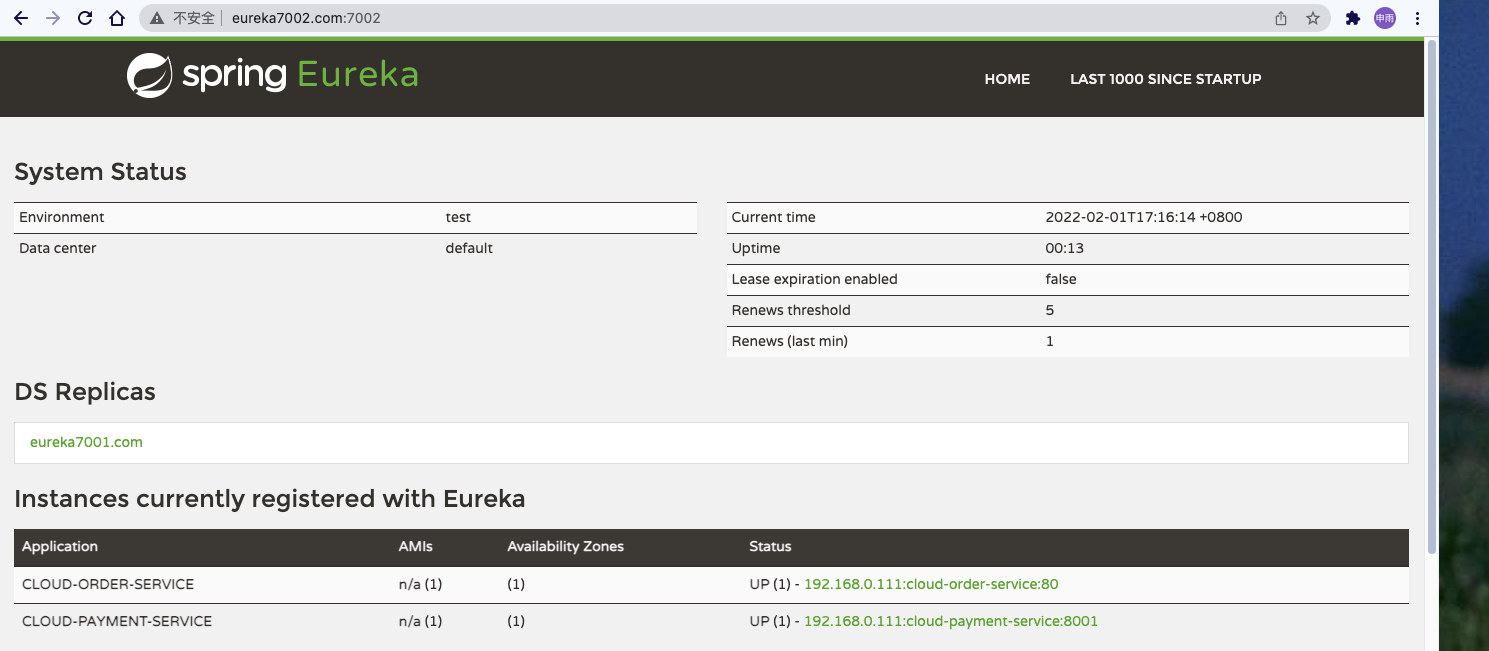Click the page vertical scrollbar
Screen dimensions: 1489x651
coord(1431,296)
